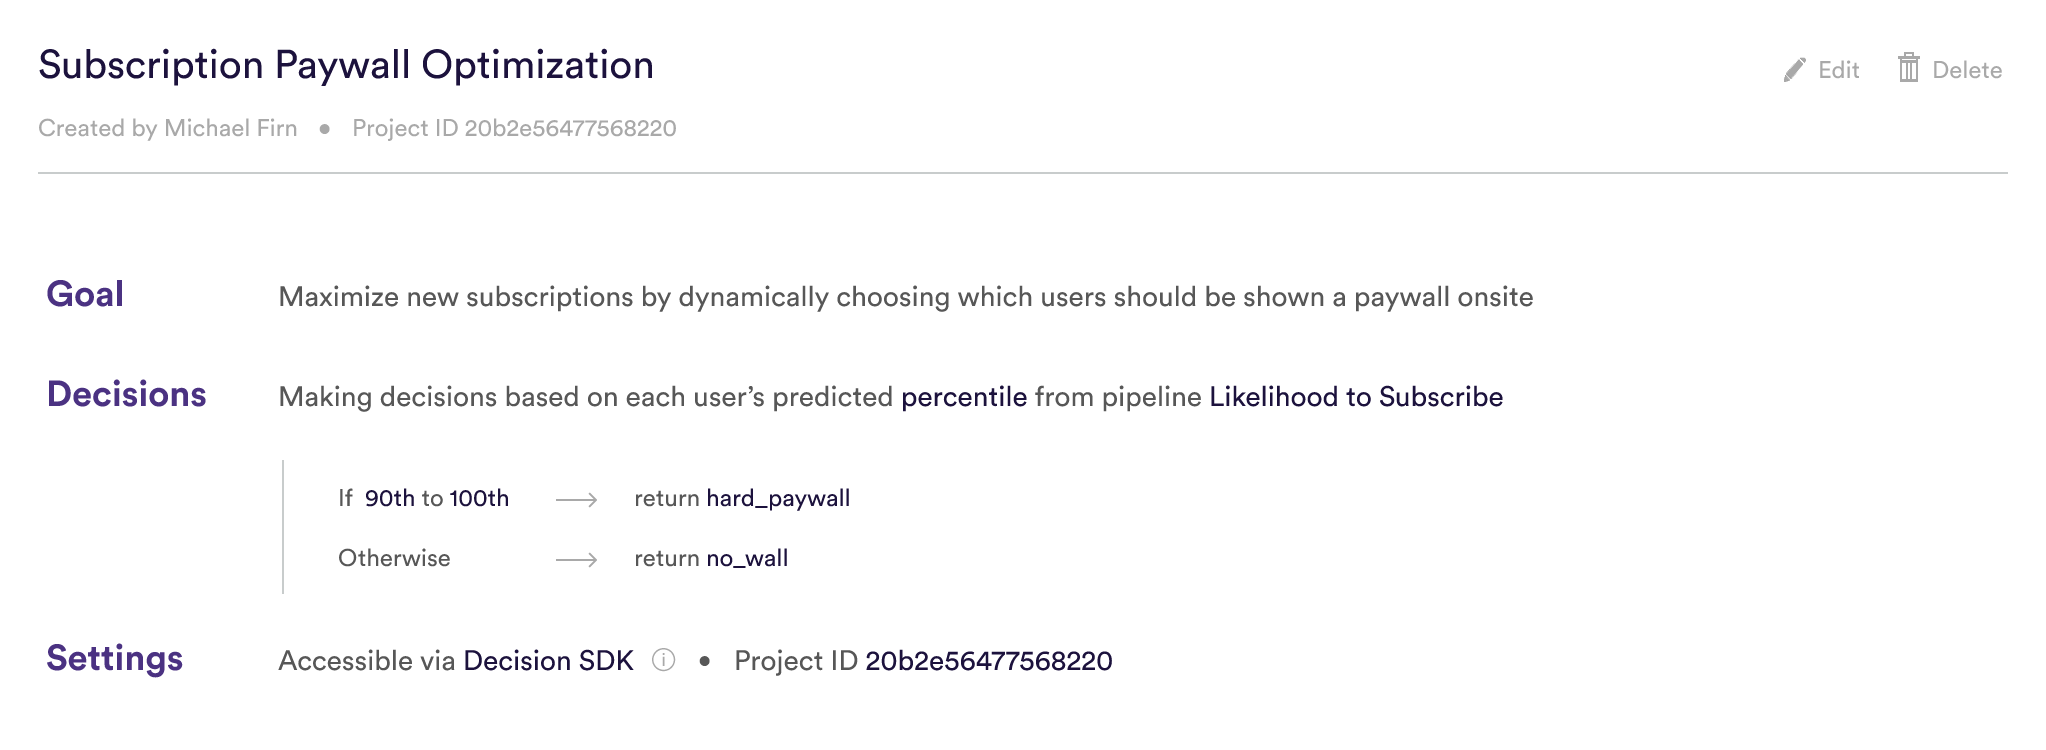Click the percentile link in Decisions
Screen dimensions: 2046x750
[964, 397]
